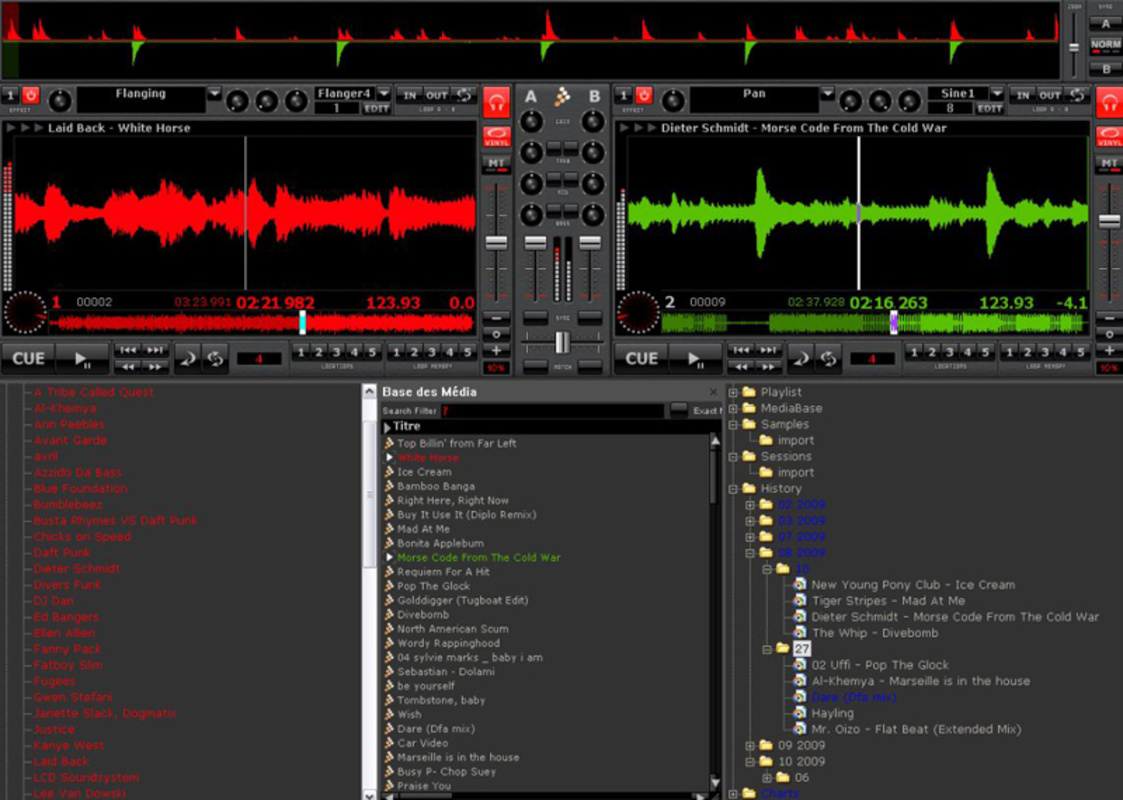Expand the 09 2009 history folder
Screen dimensions: 1123x800
click(x=750, y=746)
